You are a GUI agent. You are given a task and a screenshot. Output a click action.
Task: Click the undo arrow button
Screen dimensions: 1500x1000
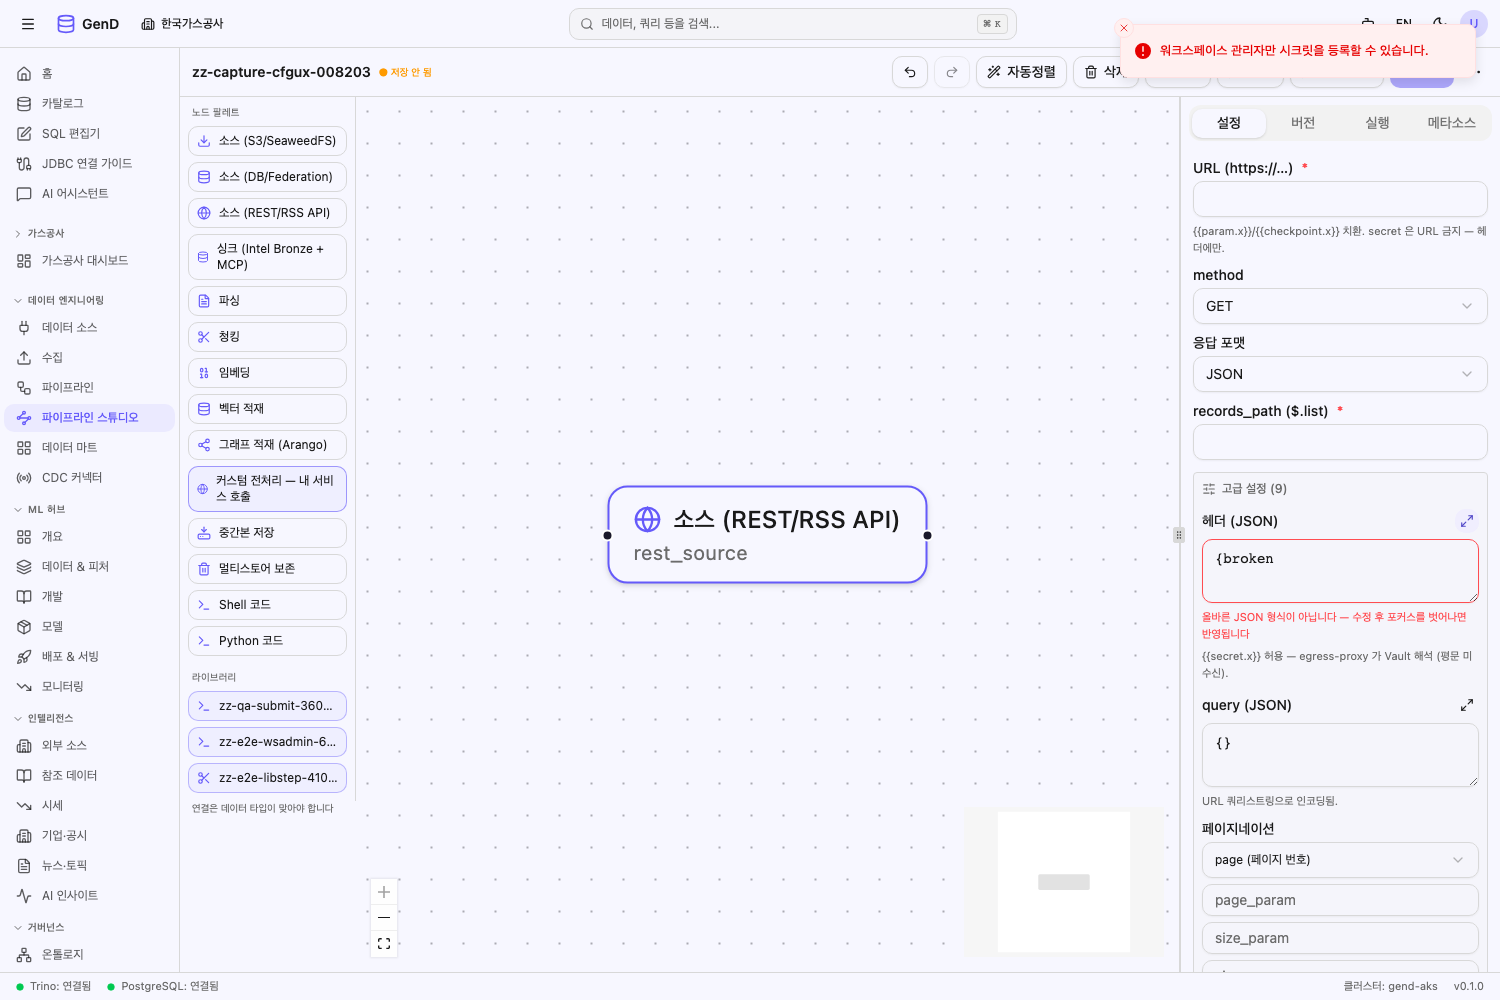910,72
